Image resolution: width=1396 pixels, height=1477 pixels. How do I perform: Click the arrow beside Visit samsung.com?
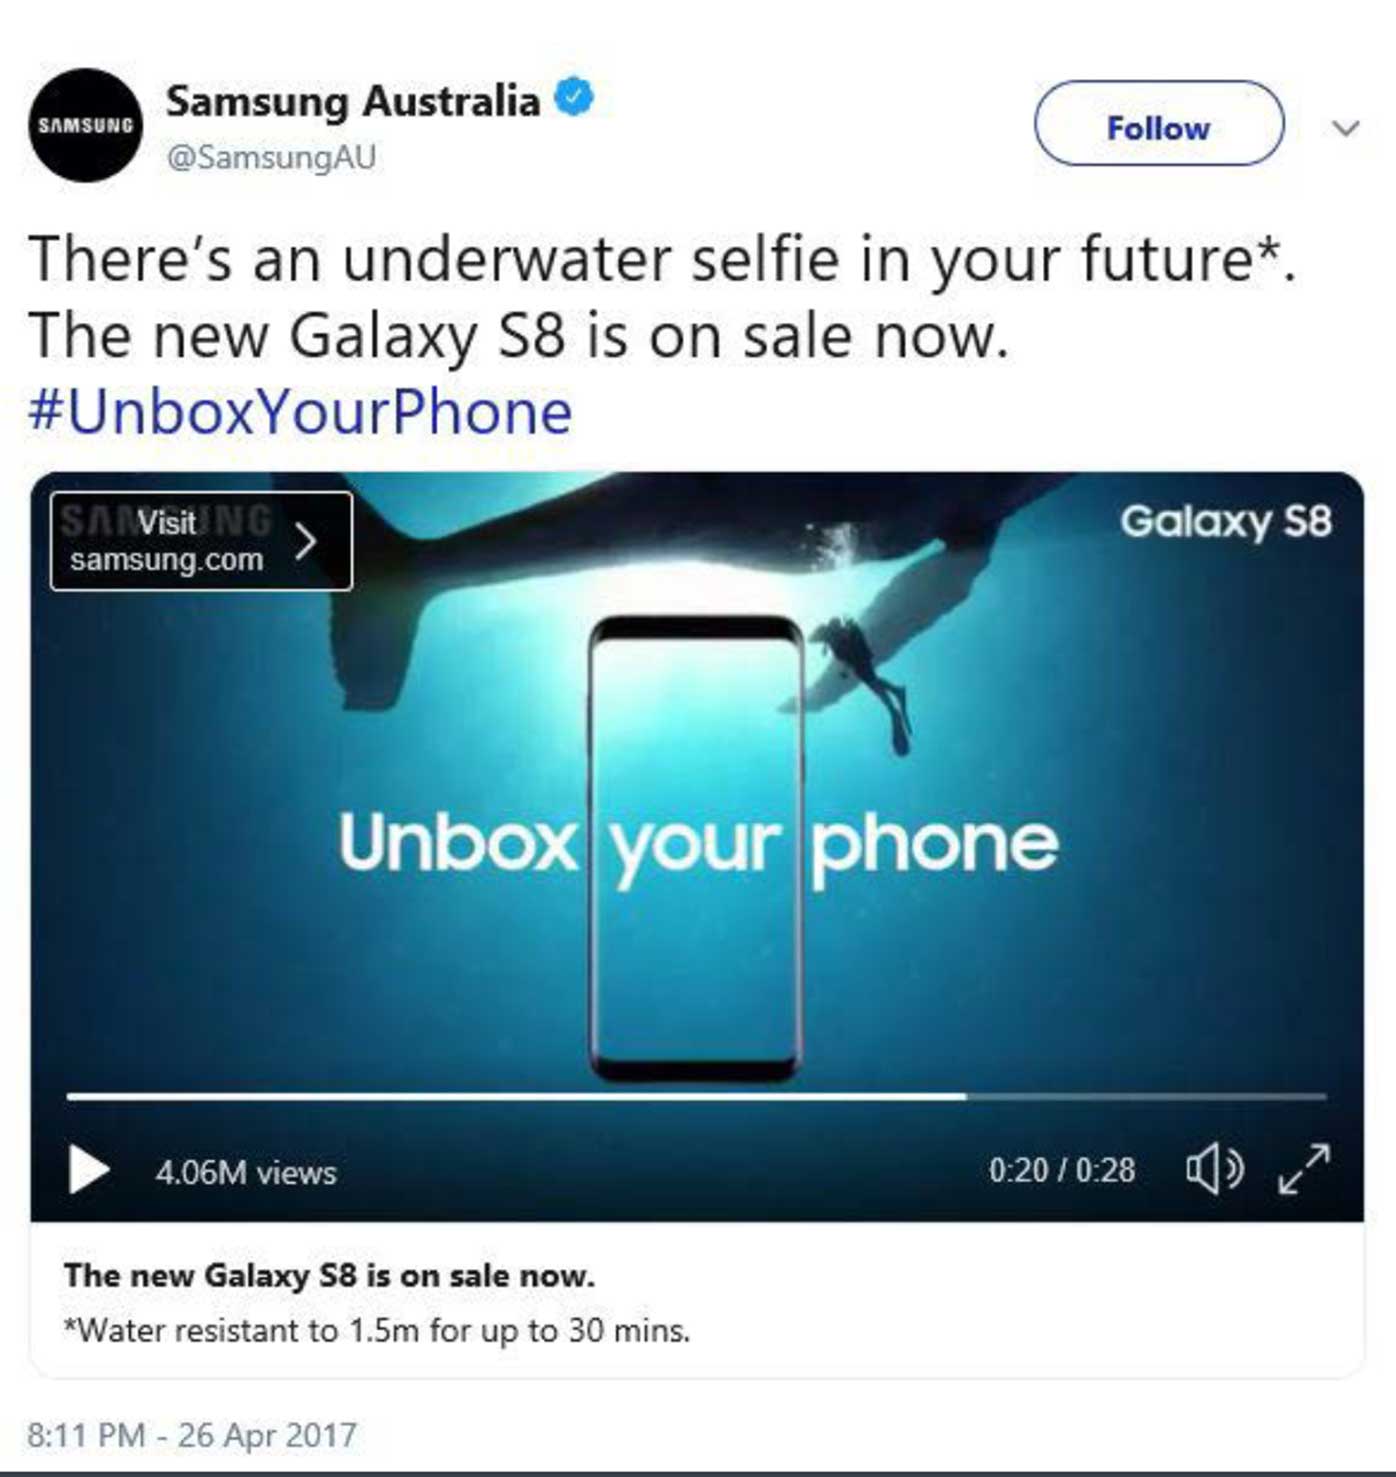pyautogui.click(x=306, y=541)
